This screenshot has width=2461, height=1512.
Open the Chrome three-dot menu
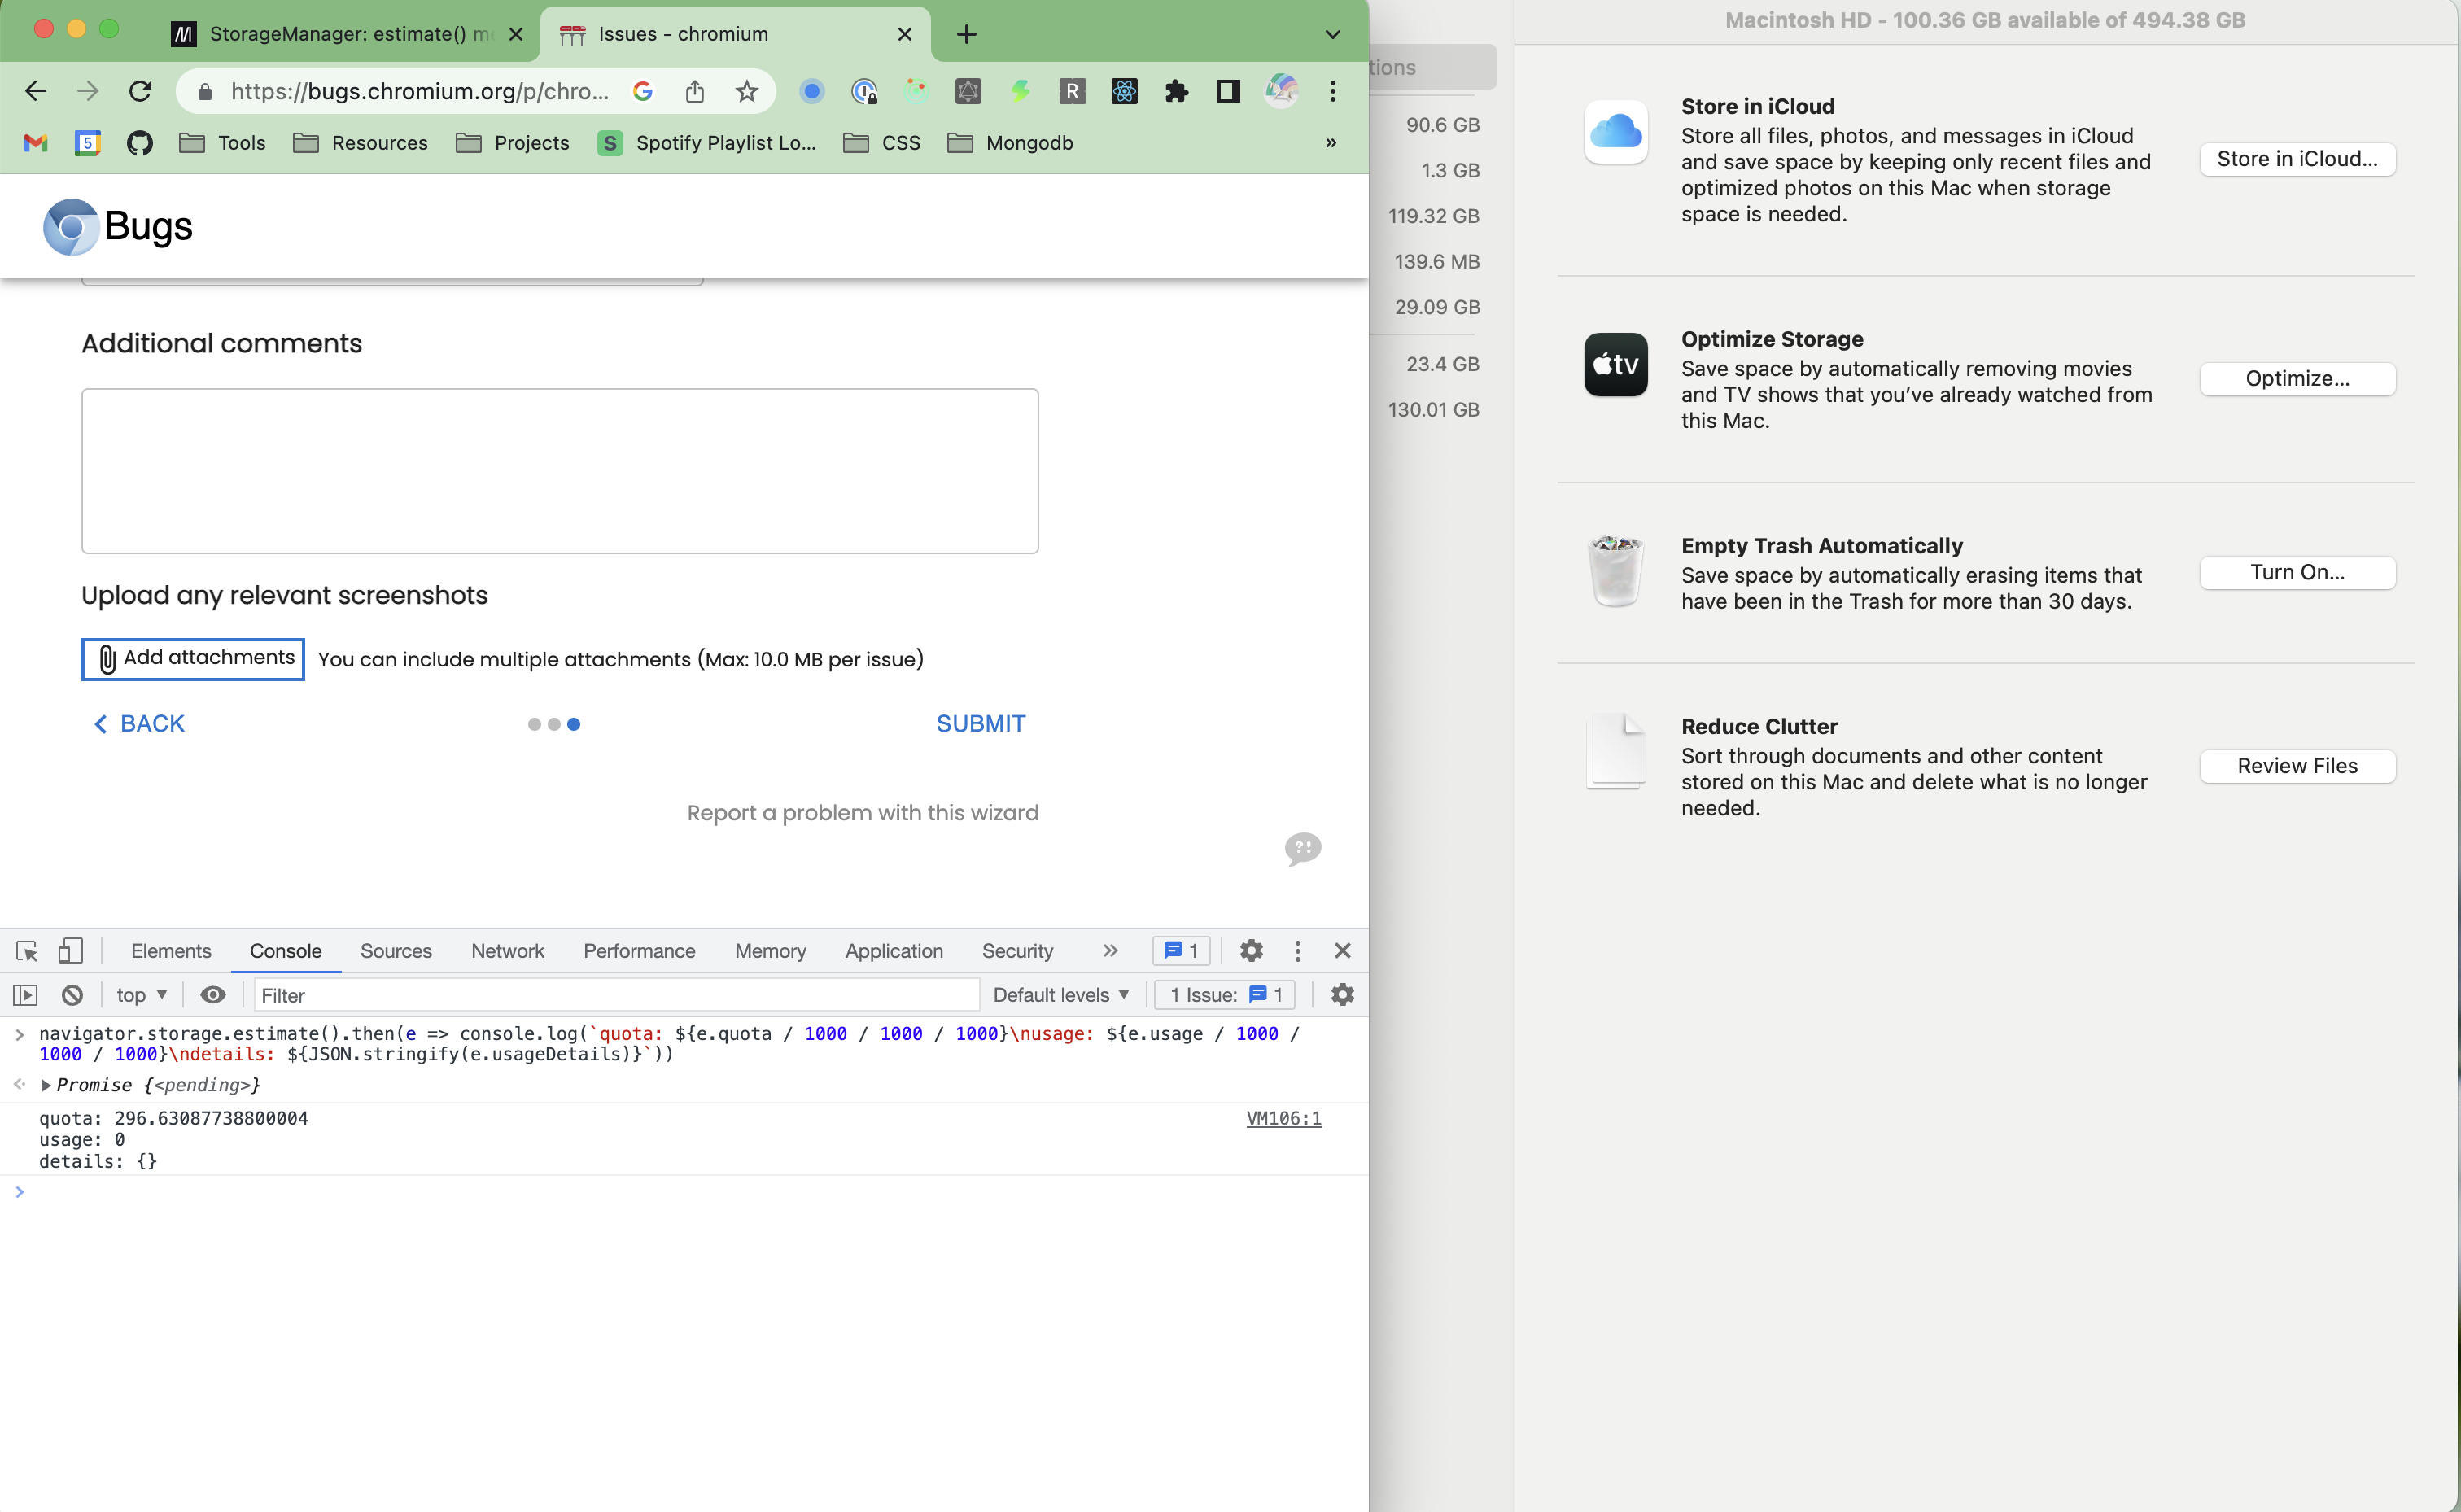click(1333, 91)
